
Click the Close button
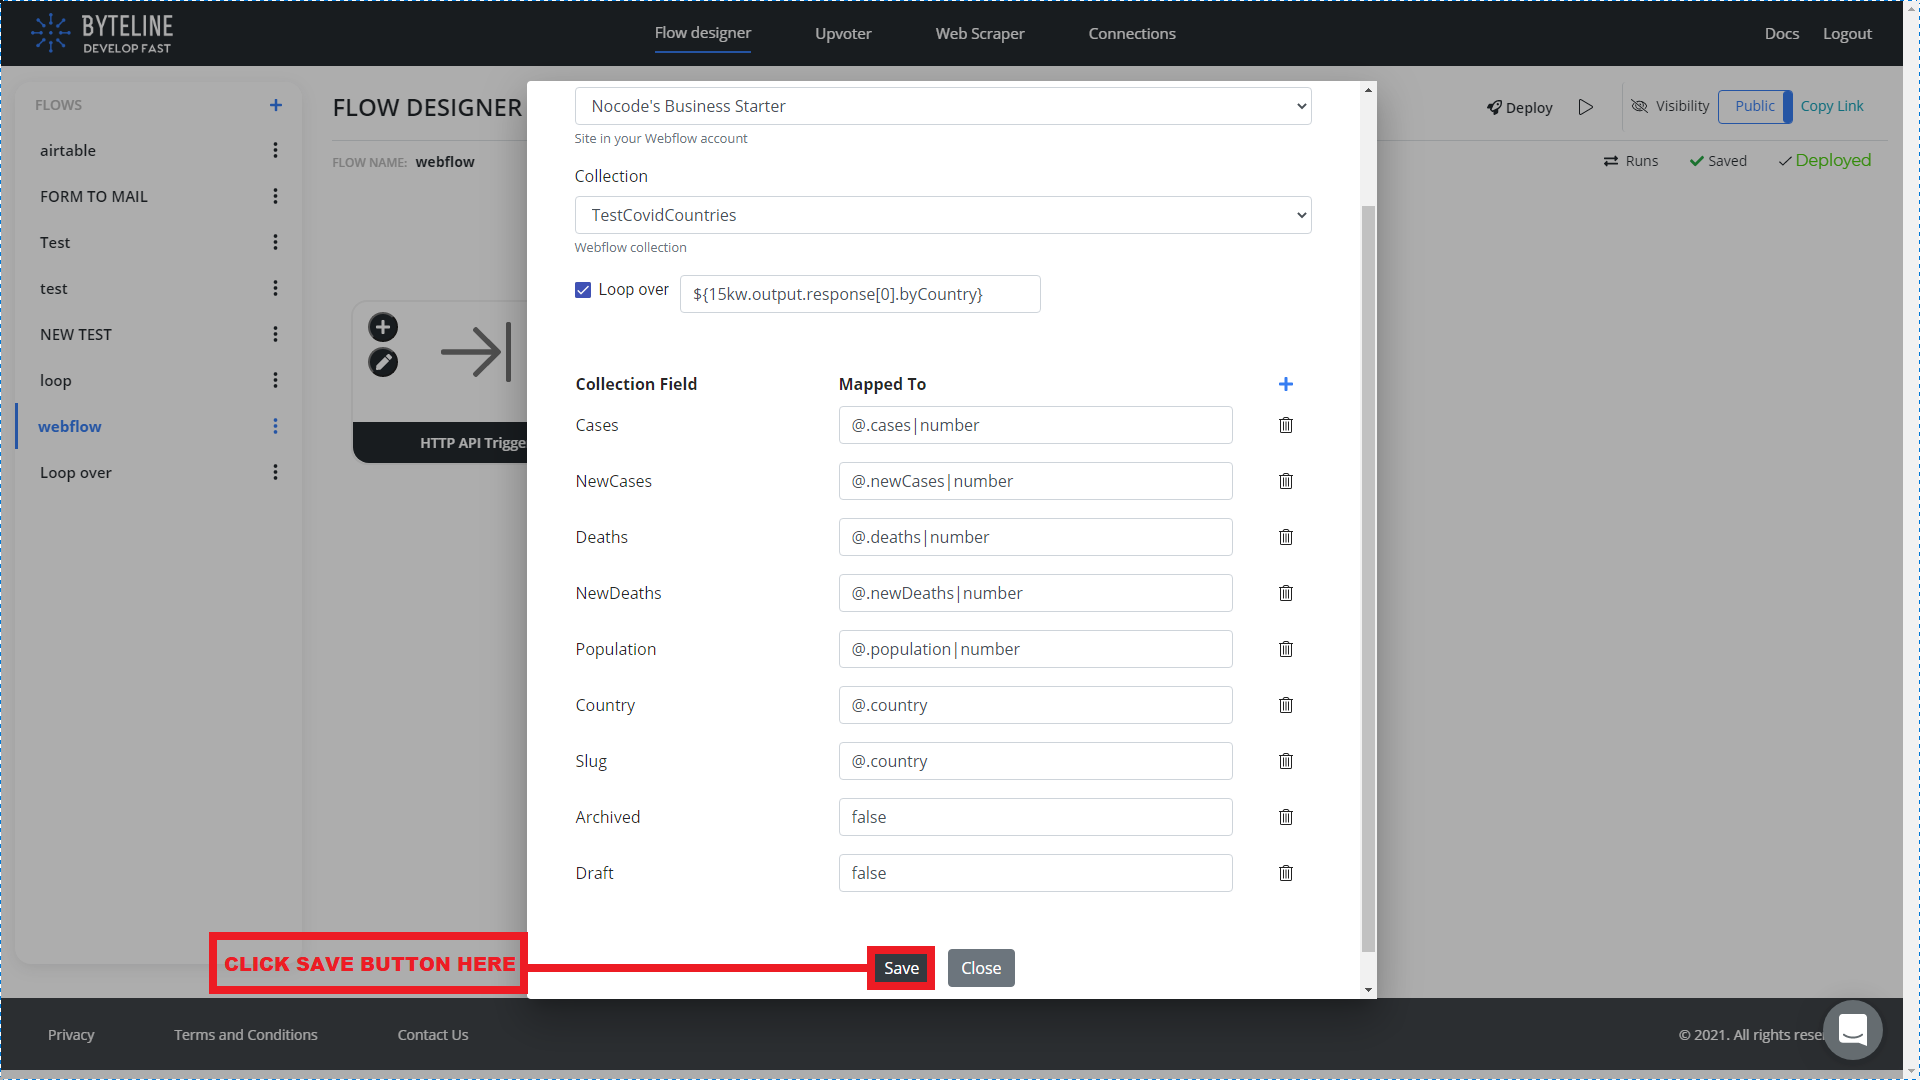981,968
